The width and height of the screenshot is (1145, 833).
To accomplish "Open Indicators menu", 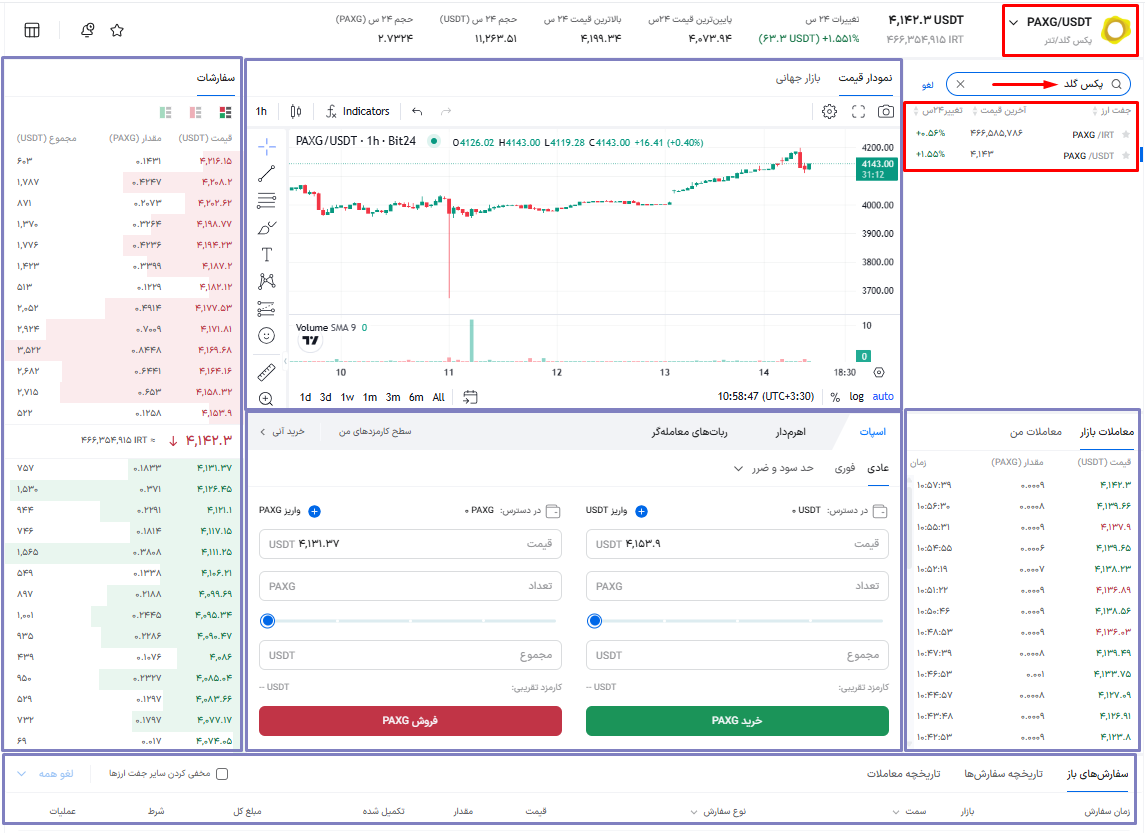I will [x=358, y=111].
